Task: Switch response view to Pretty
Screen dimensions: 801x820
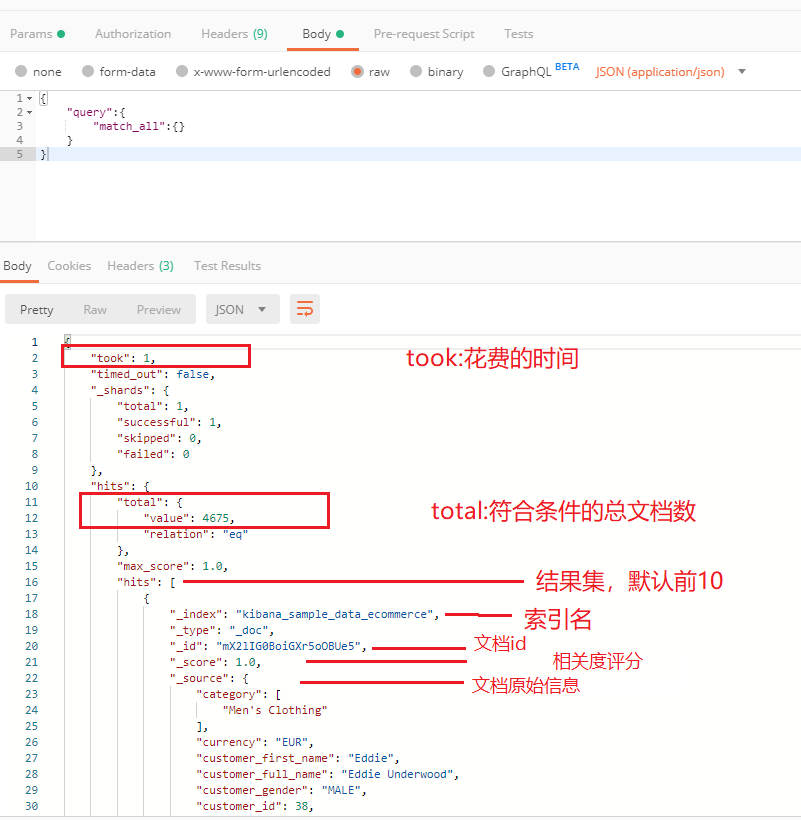Action: [37, 310]
